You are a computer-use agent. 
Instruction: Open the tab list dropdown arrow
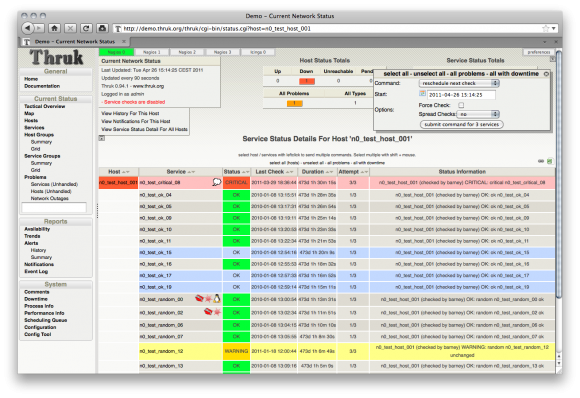tap(544, 42)
